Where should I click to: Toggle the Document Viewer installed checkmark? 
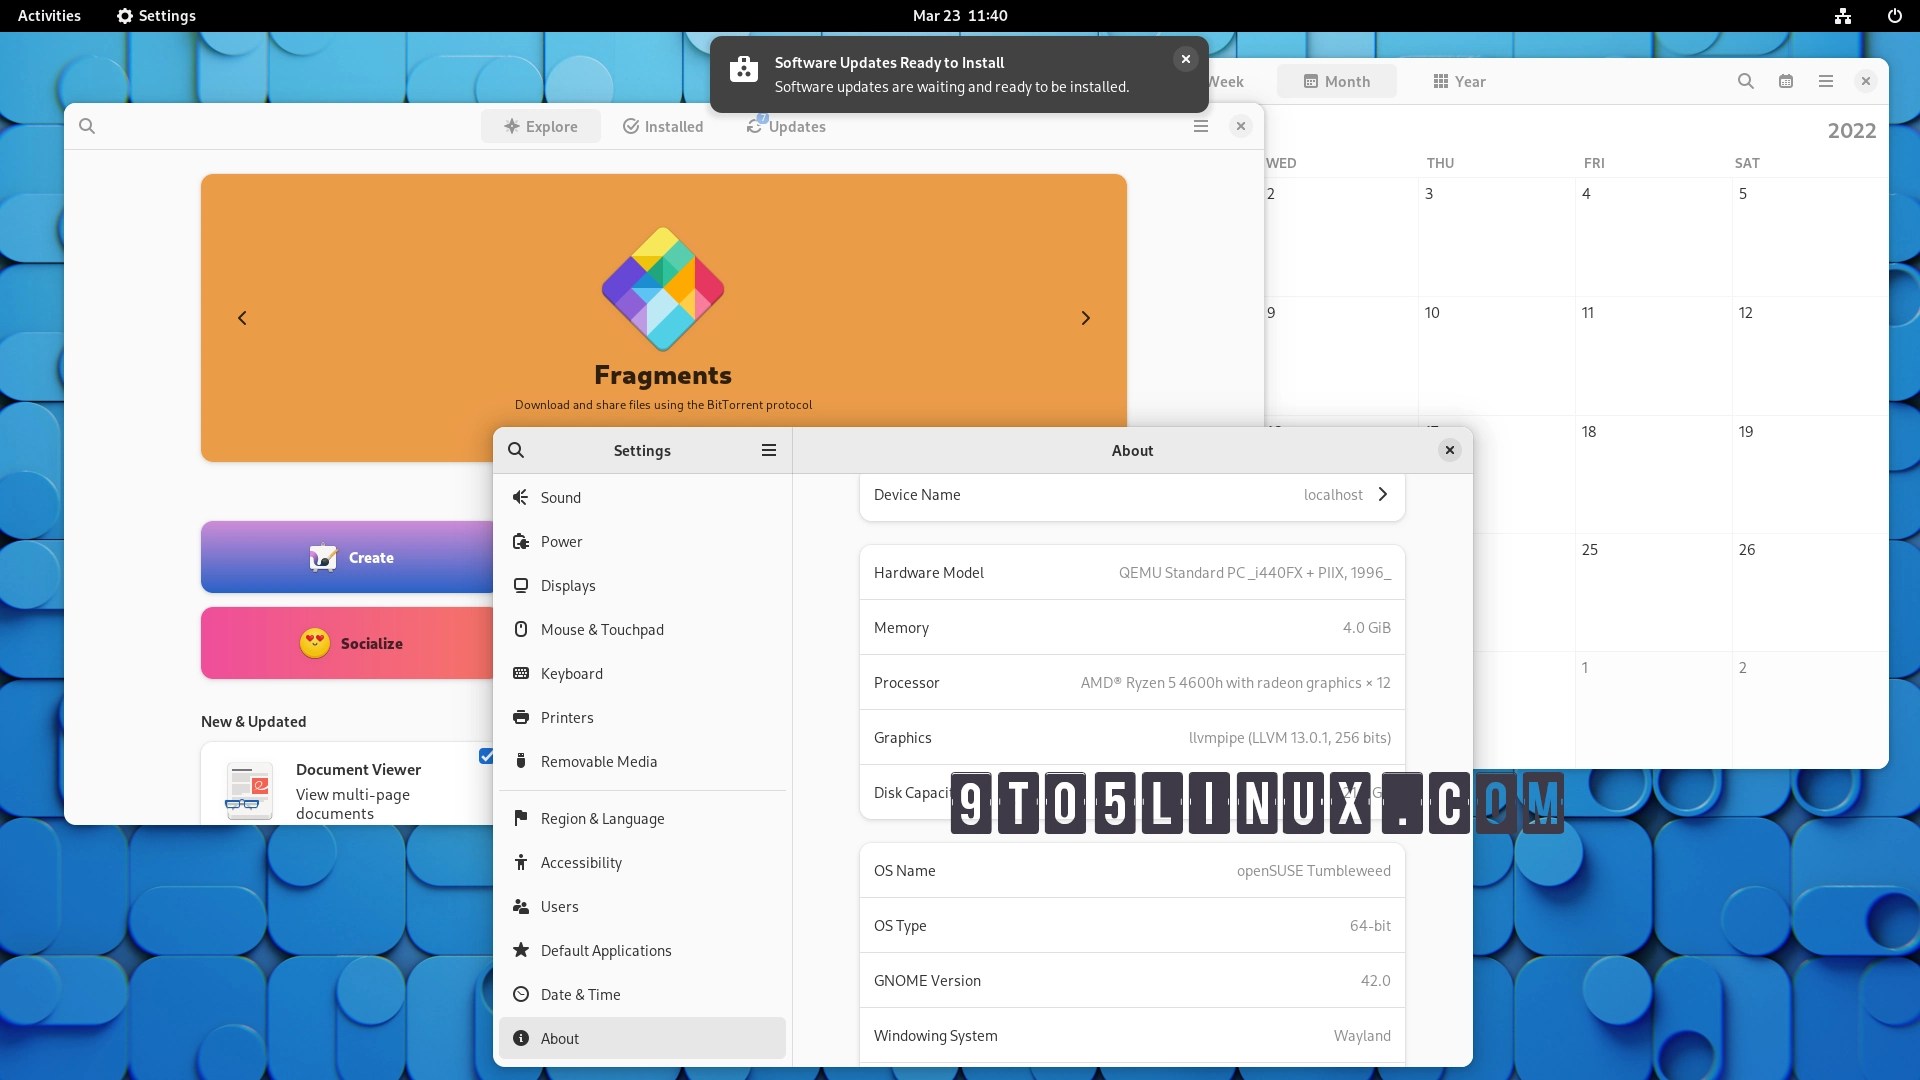[x=486, y=756]
